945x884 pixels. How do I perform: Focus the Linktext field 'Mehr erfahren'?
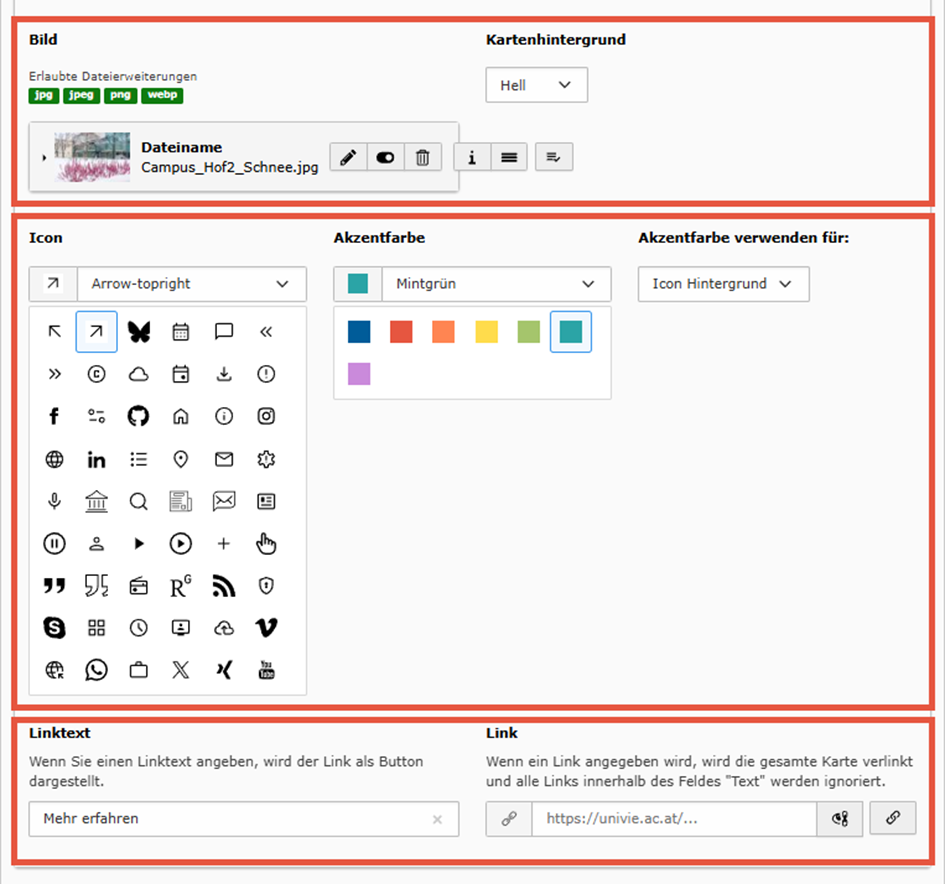click(244, 818)
